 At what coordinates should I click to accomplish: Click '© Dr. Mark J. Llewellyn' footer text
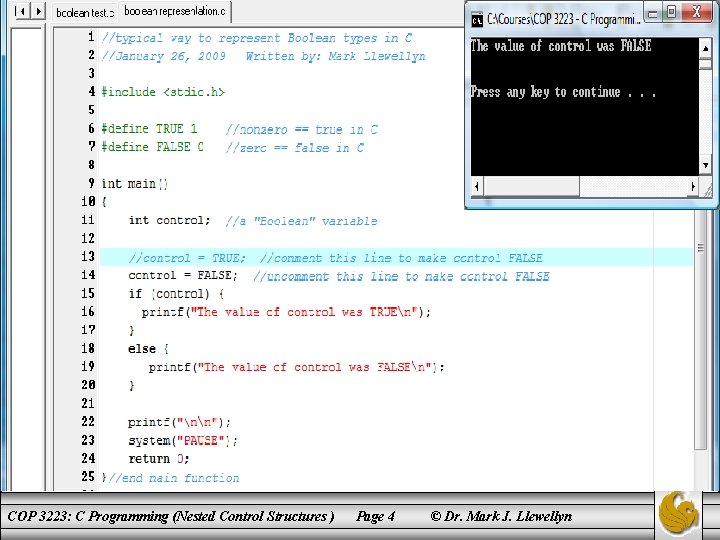[x=501, y=516]
